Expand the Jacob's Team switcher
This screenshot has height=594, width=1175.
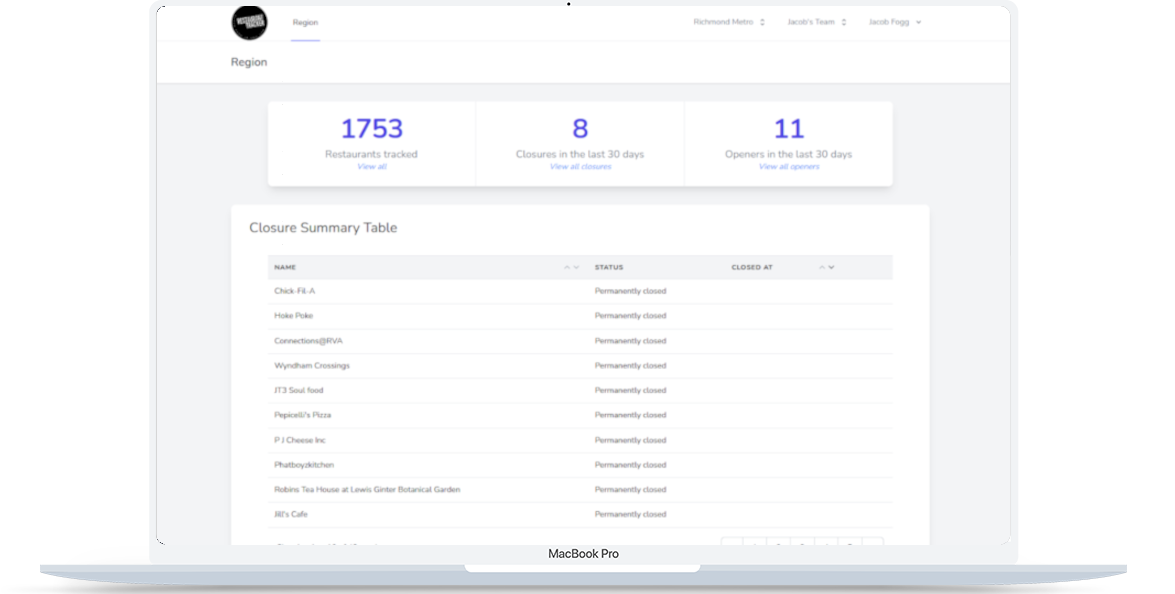tap(816, 22)
